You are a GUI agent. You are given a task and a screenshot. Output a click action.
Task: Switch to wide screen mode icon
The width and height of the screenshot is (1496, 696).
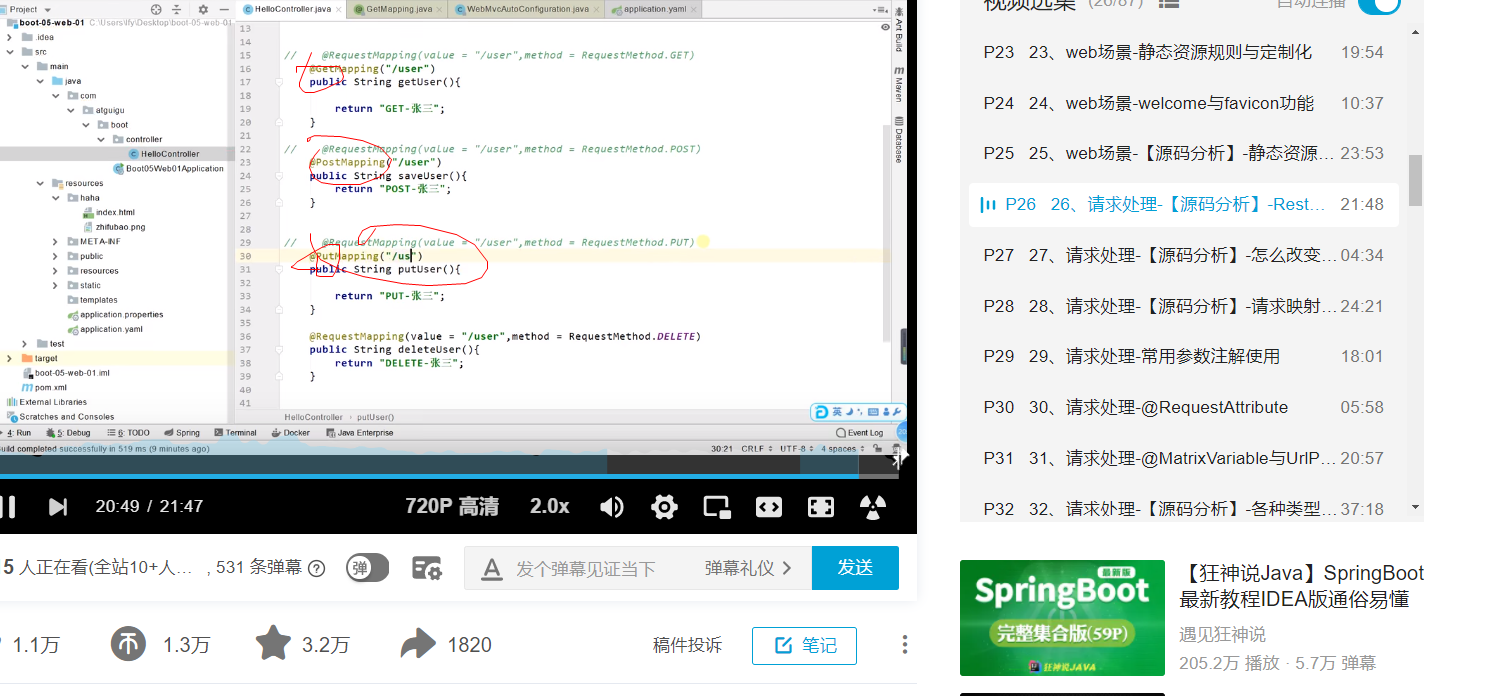click(768, 507)
